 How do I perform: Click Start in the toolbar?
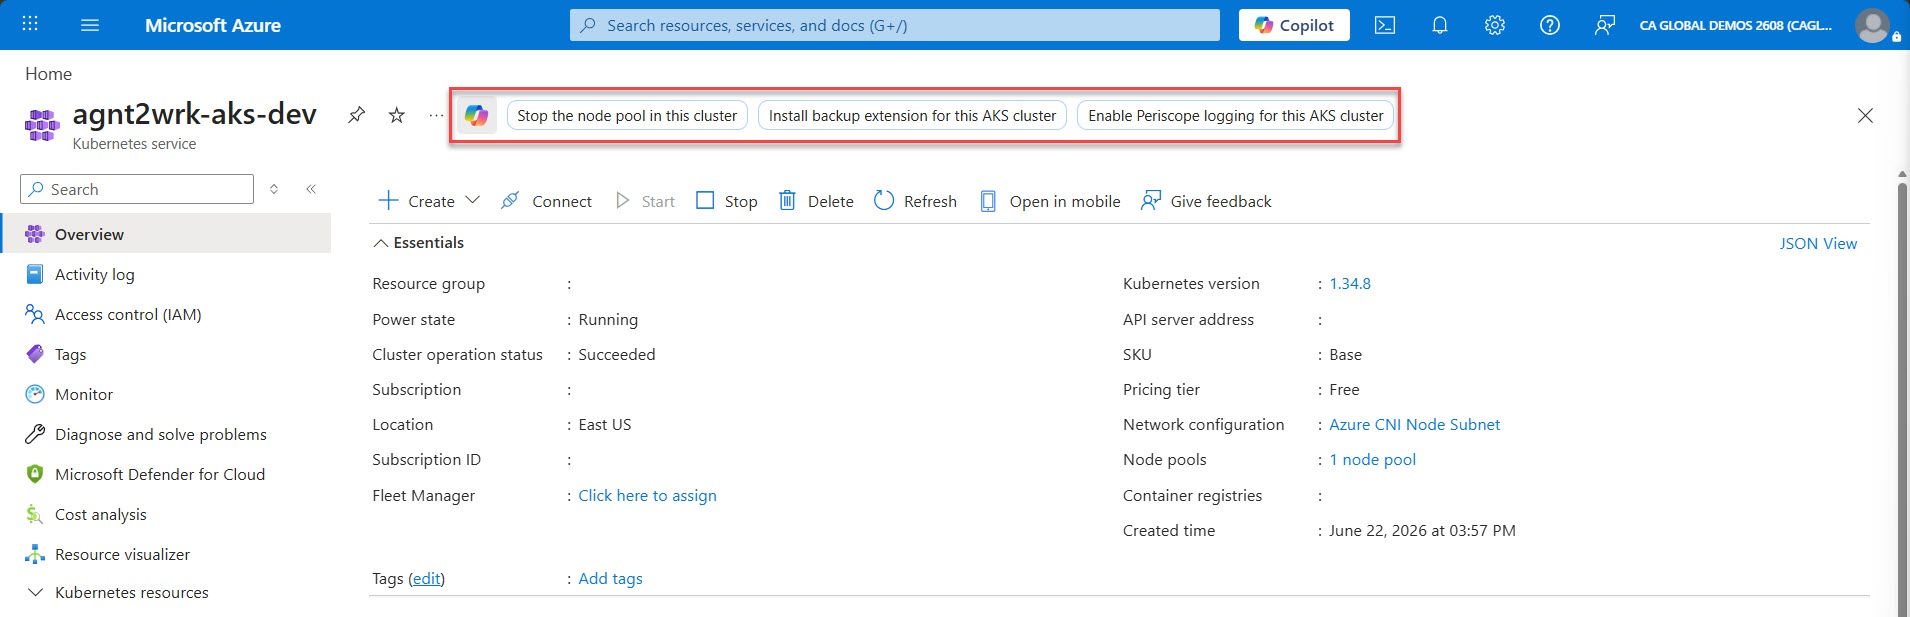645,201
